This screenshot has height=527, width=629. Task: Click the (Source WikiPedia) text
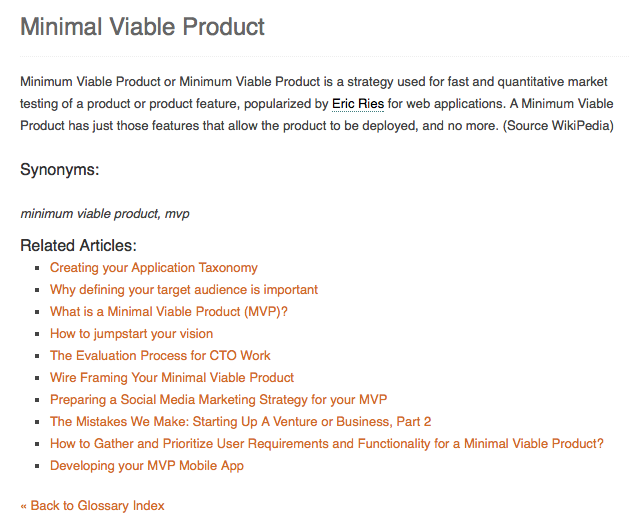click(x=558, y=126)
